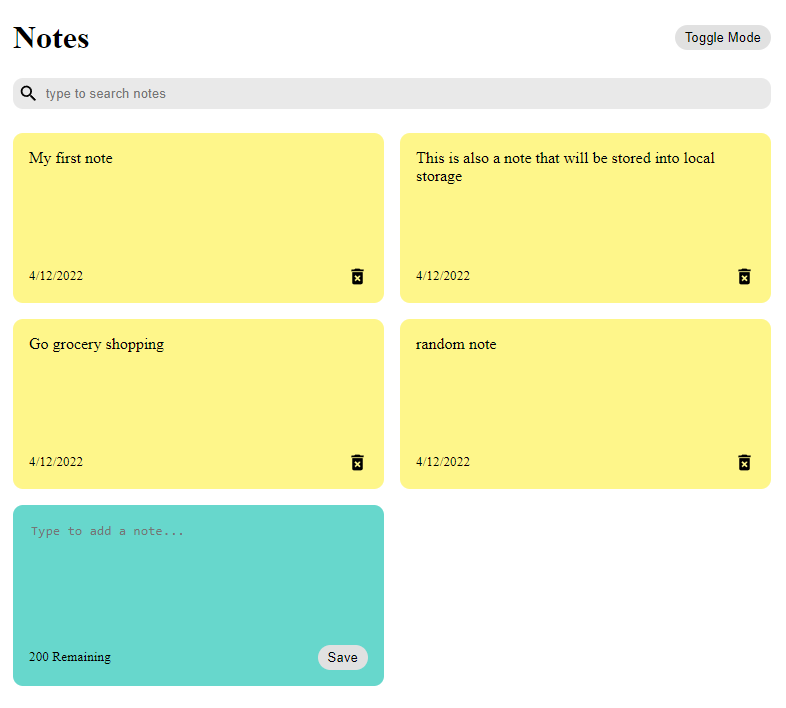Image resolution: width=786 pixels, height=708 pixels.
Task: Click the teal new-note card's bottom edge
Action: 198,682
